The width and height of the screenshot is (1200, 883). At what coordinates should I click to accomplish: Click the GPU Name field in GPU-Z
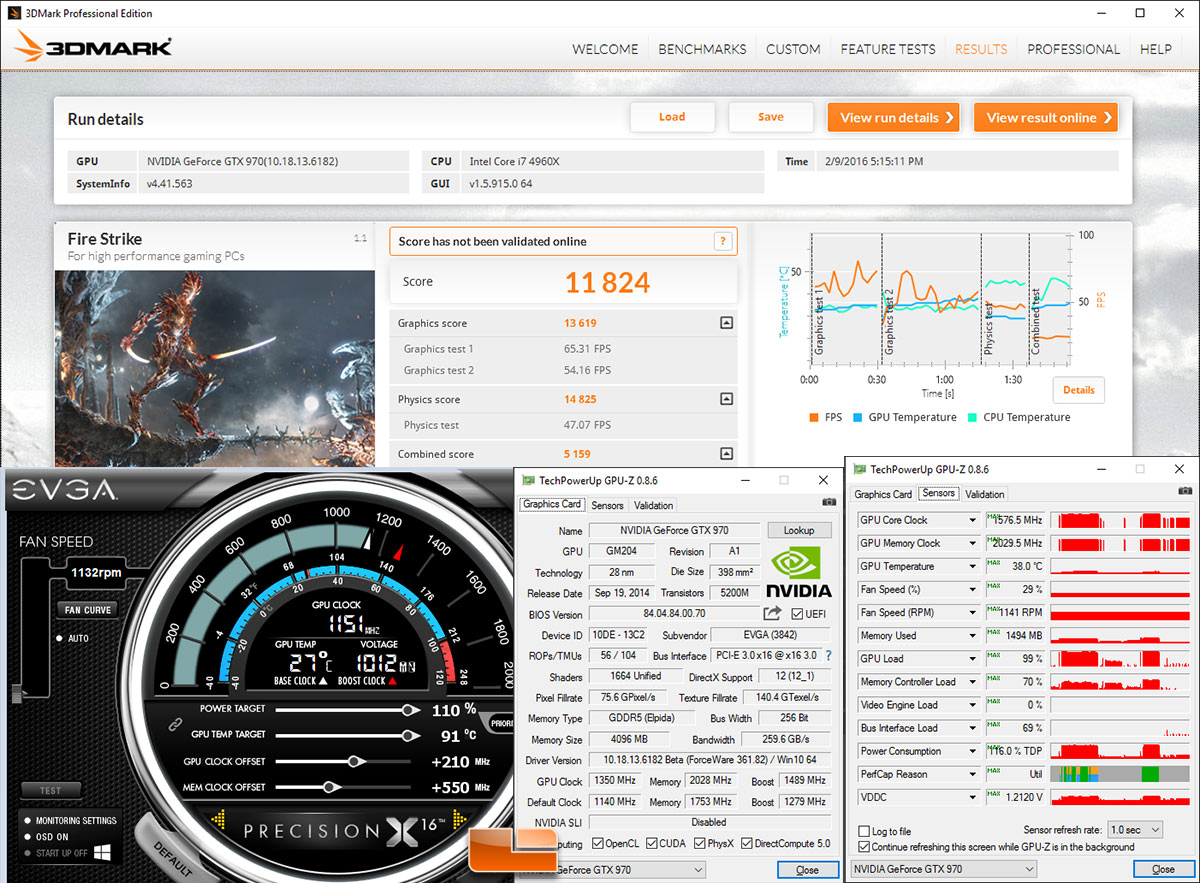pos(675,531)
